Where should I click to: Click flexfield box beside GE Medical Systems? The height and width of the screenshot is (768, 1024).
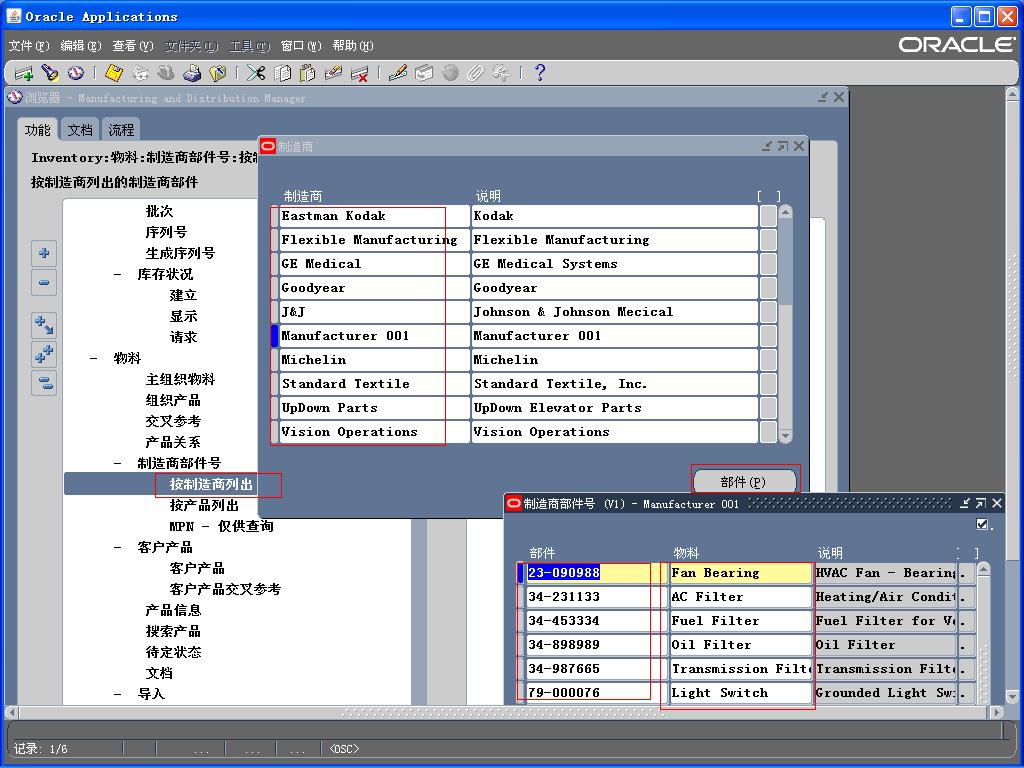(x=769, y=264)
